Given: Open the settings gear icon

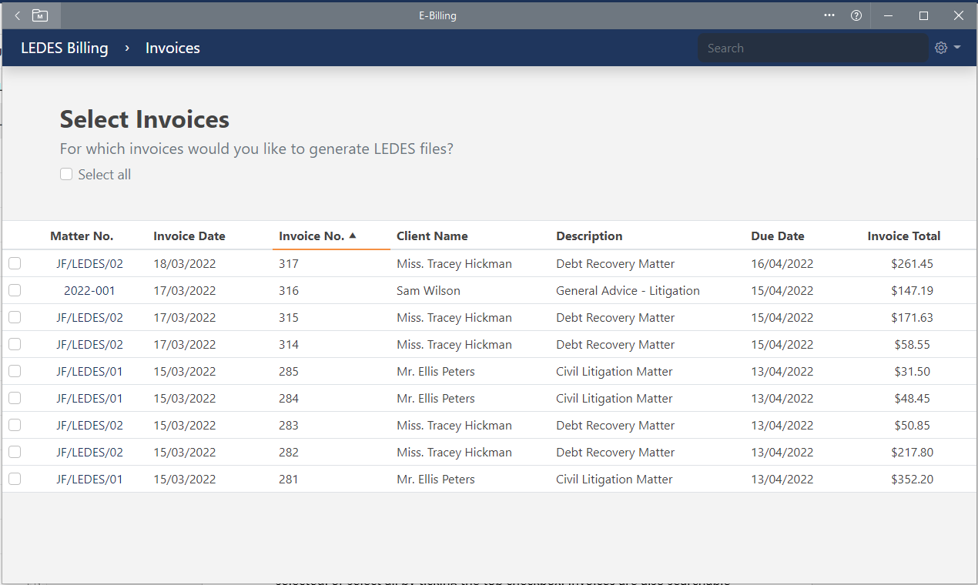Looking at the screenshot, I should (x=941, y=48).
